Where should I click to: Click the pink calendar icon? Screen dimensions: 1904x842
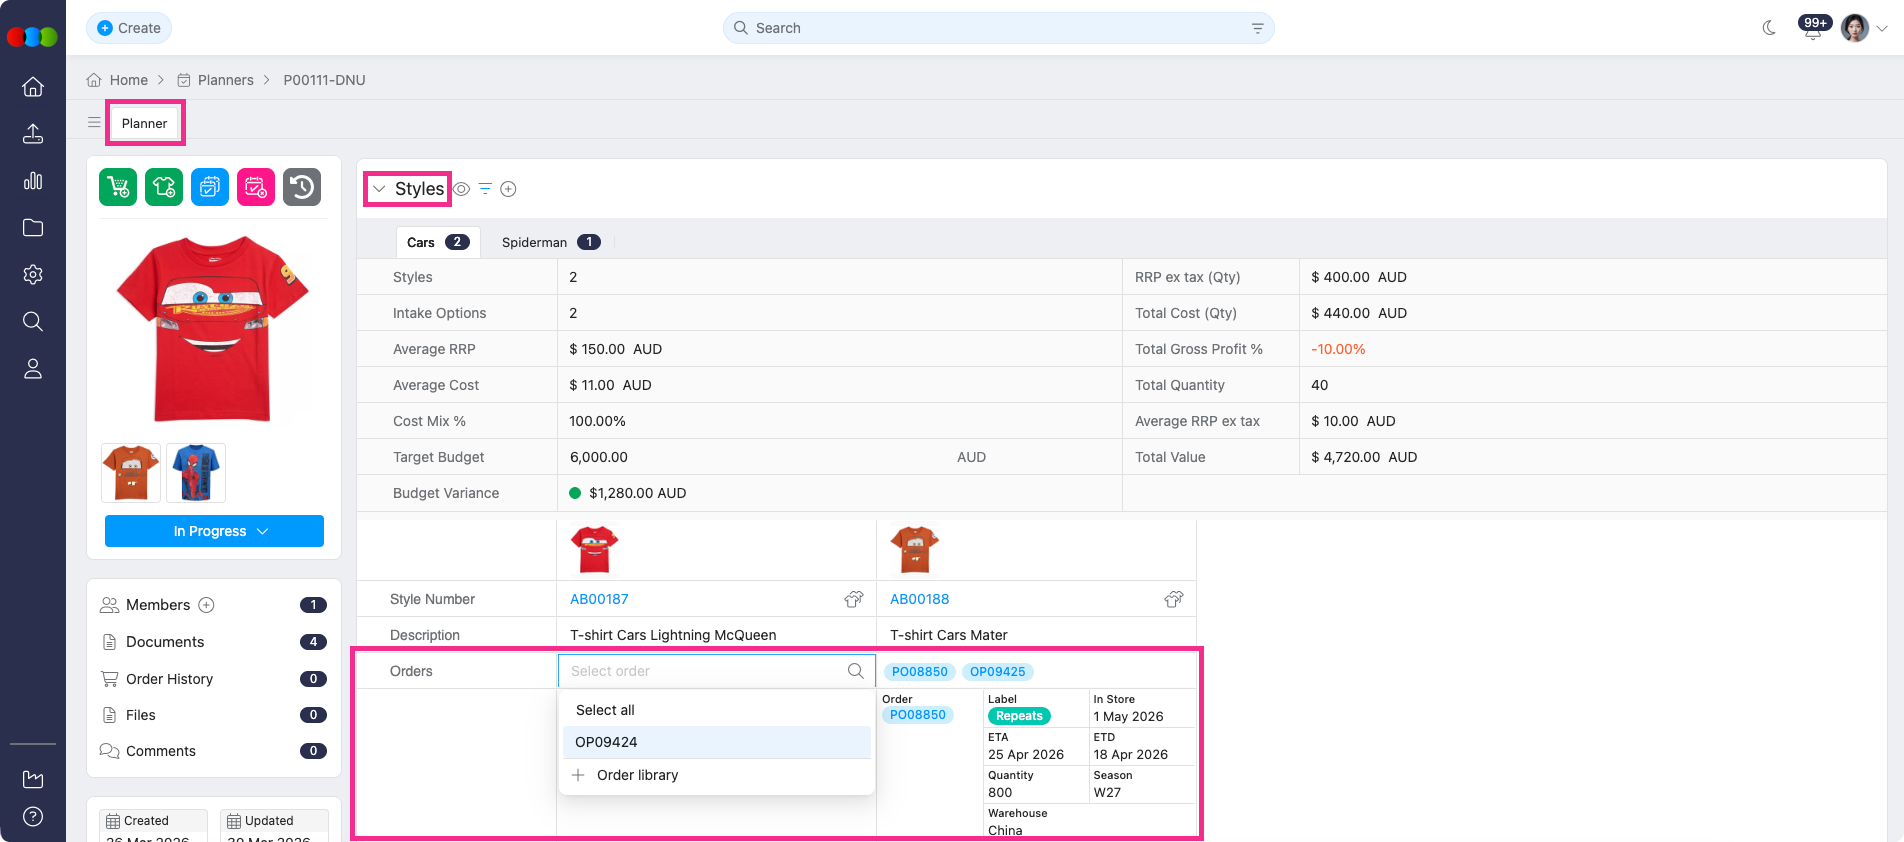[x=256, y=187]
